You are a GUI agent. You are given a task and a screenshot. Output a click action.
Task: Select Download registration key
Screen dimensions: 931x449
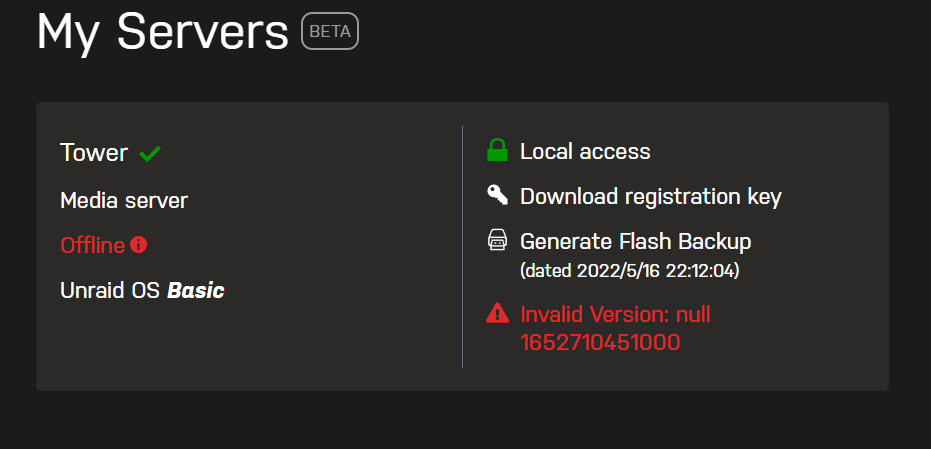[x=651, y=197]
